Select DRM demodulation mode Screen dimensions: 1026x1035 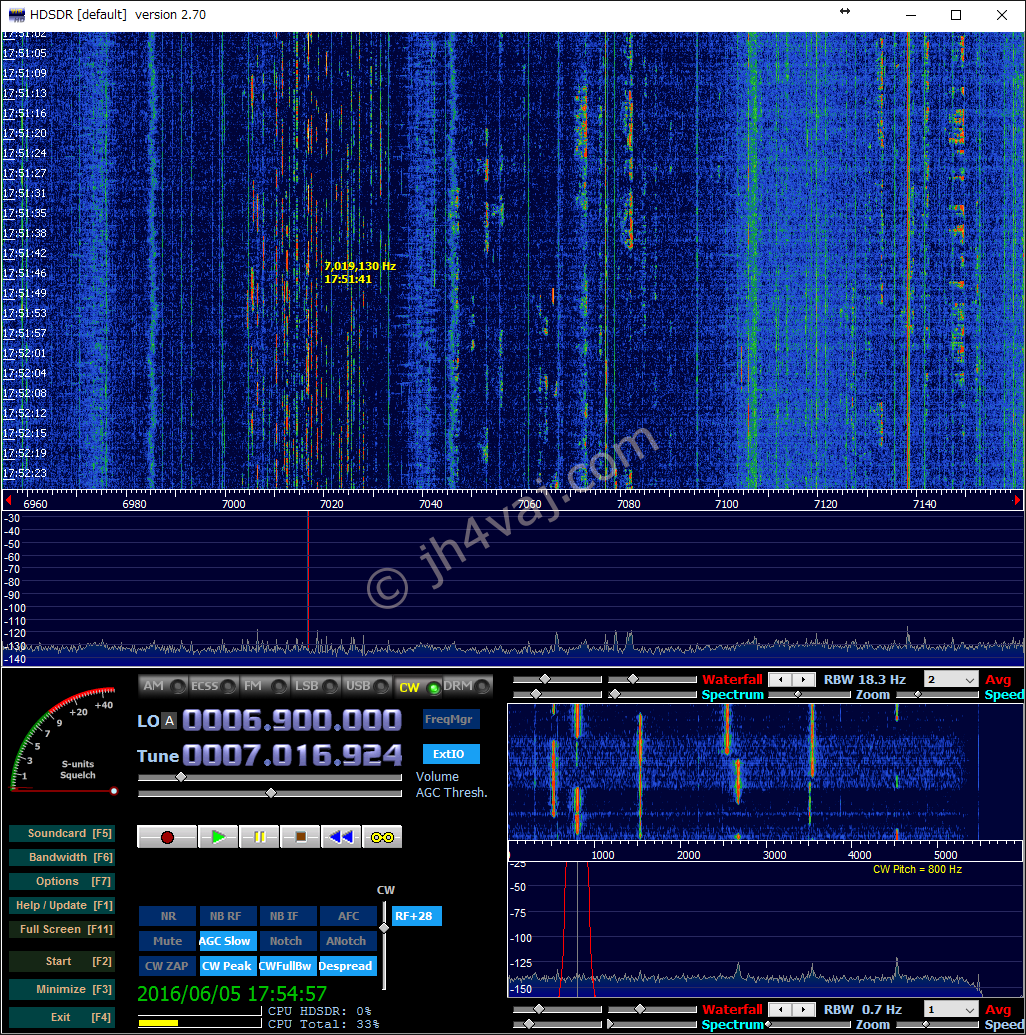point(467,686)
